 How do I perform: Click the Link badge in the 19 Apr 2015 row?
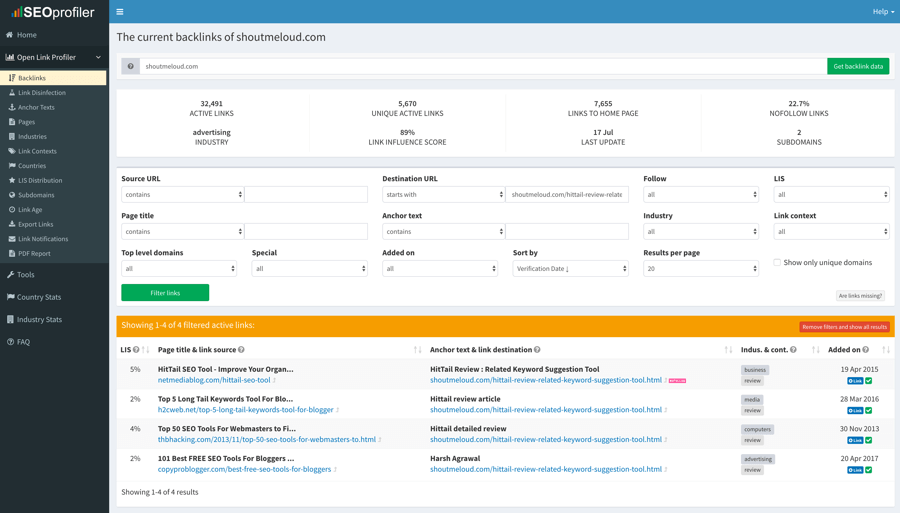(855, 381)
